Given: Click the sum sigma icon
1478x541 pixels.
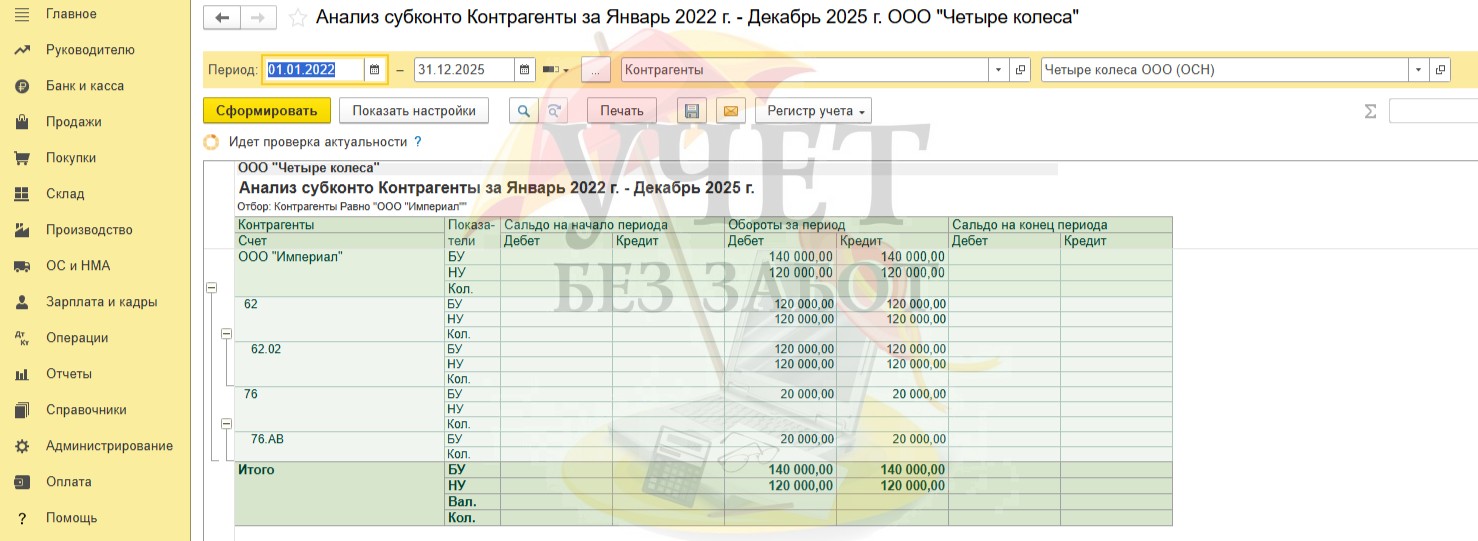Looking at the screenshot, I should 1370,111.
